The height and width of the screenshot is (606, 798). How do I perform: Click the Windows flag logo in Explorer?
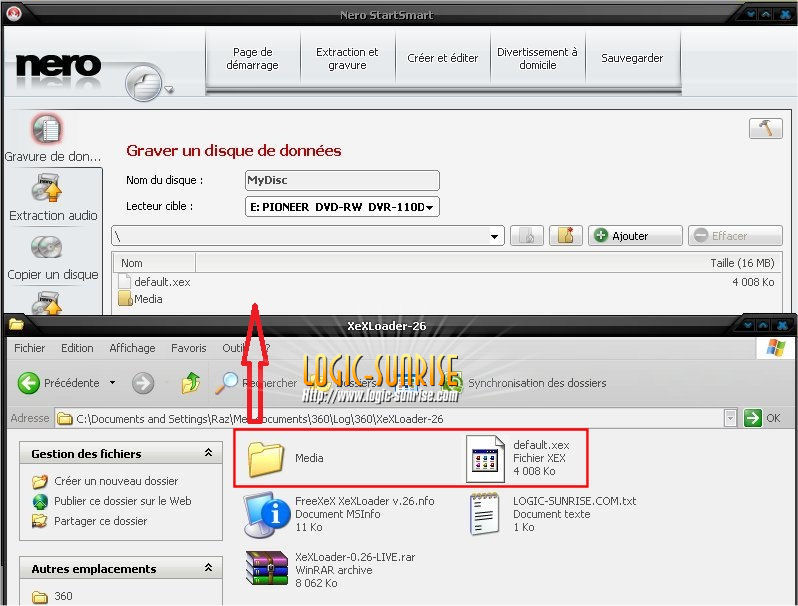(x=776, y=348)
